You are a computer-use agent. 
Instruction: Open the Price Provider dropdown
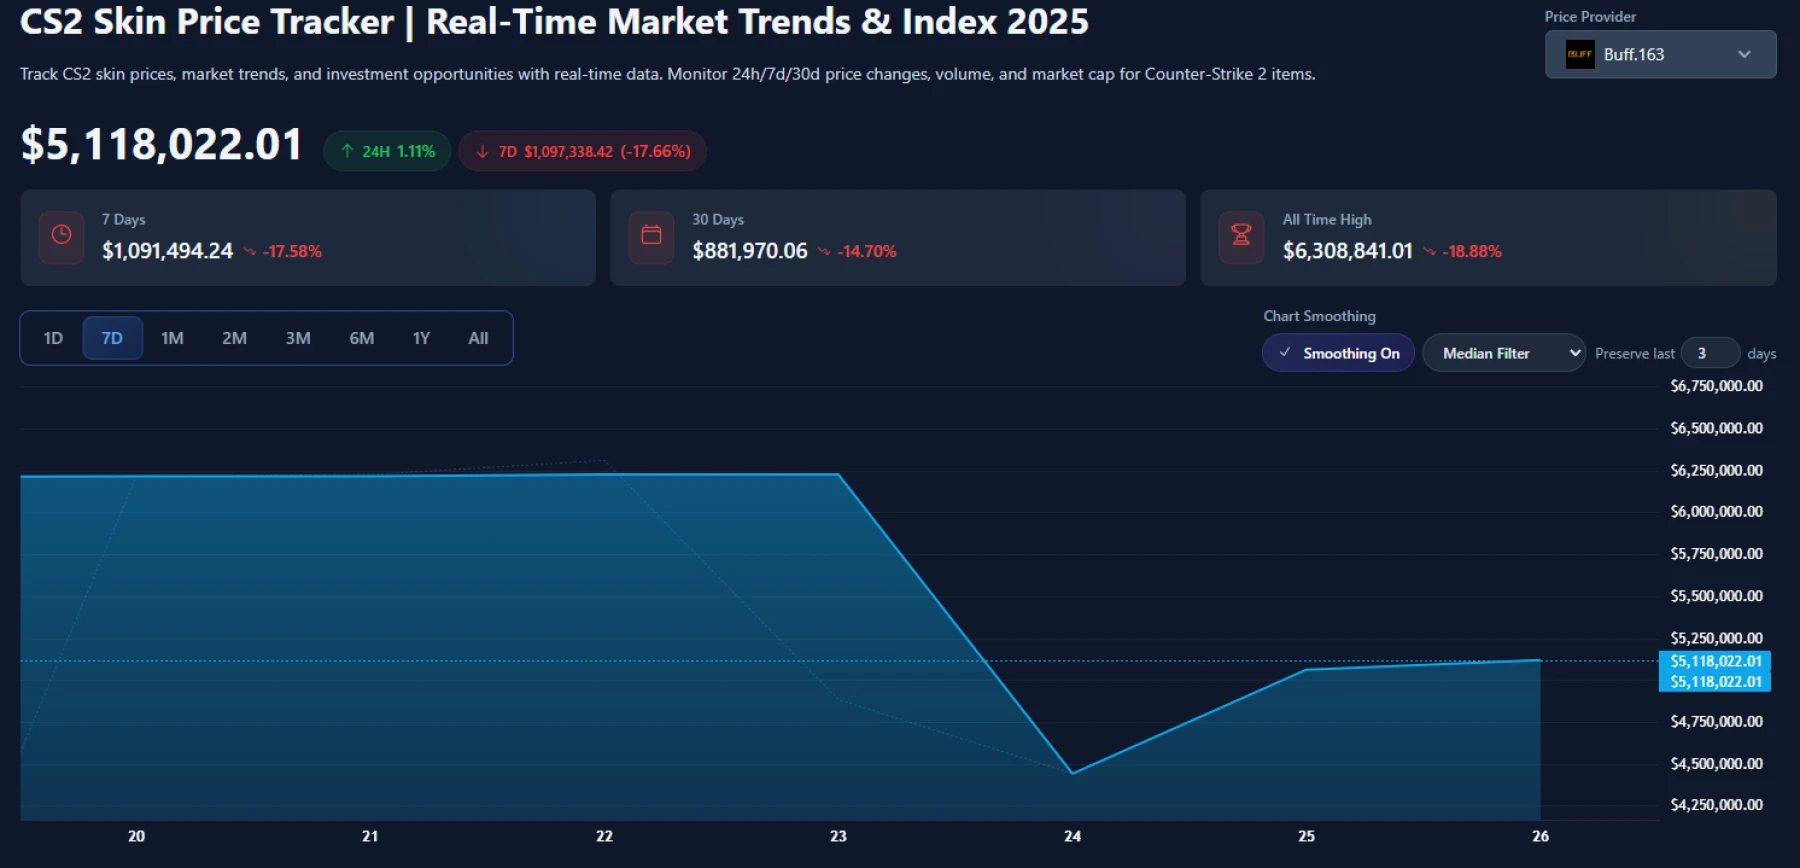(x=1660, y=55)
